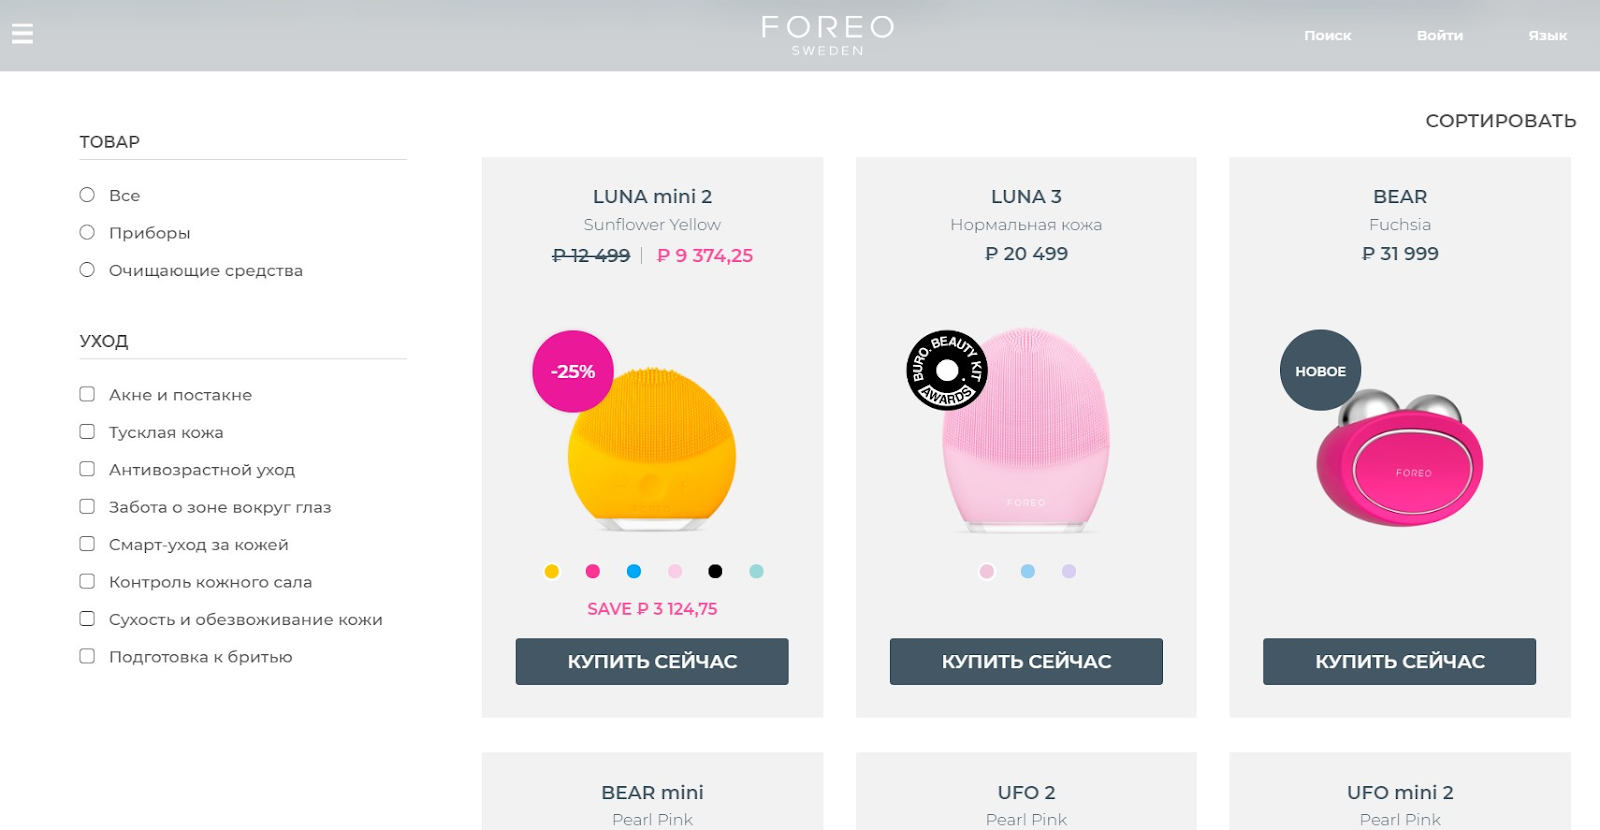Click the -25% discount badge

573,371
